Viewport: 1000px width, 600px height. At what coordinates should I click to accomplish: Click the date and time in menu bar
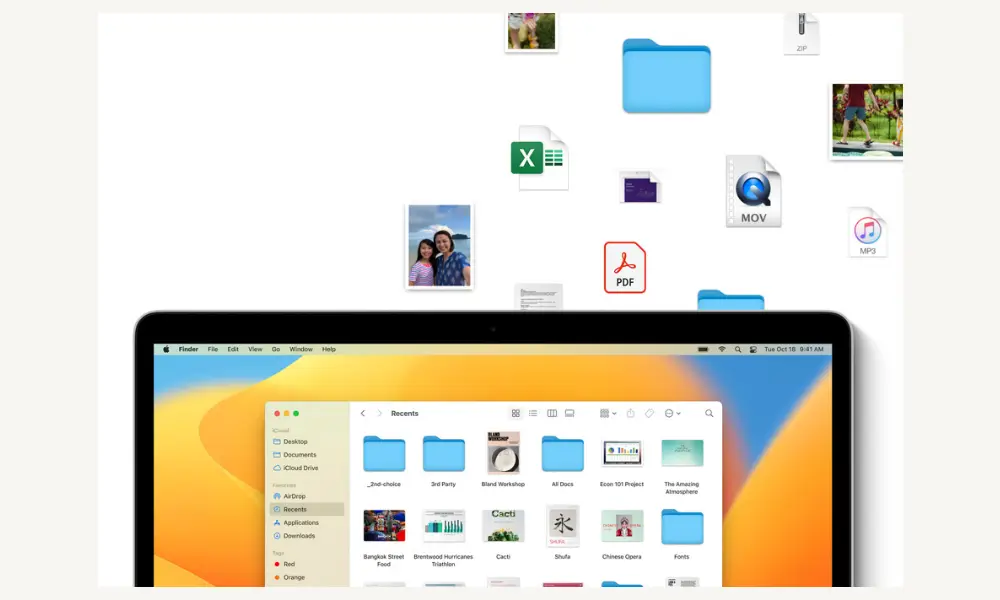[x=794, y=349]
